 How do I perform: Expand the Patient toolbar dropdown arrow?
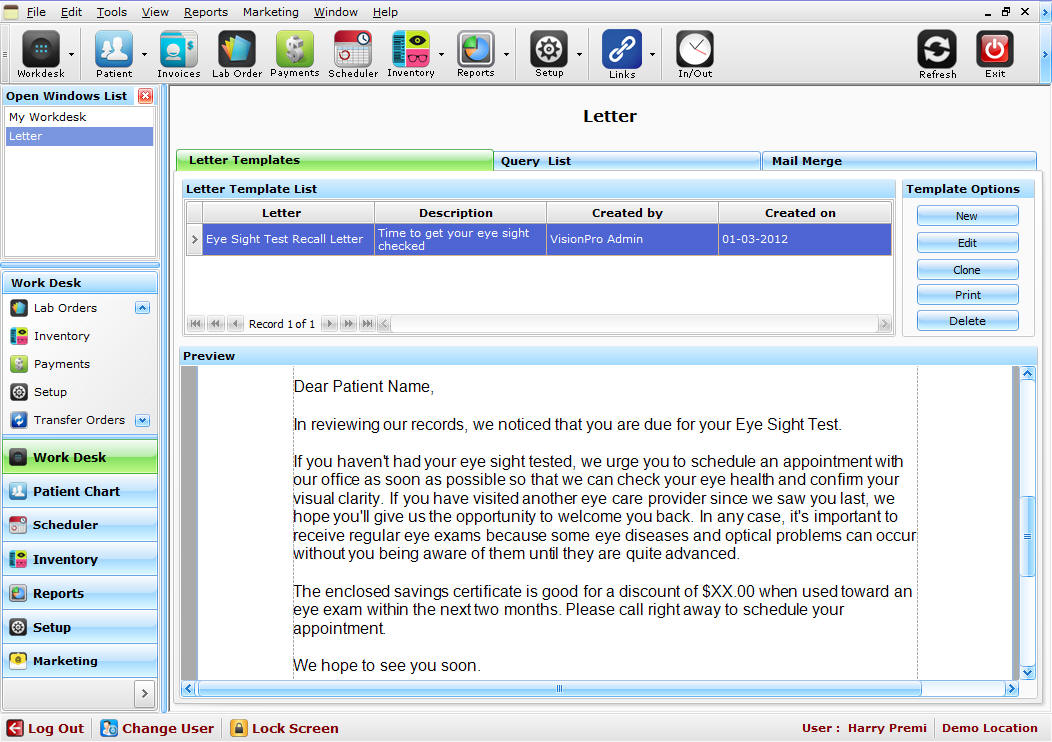145,54
